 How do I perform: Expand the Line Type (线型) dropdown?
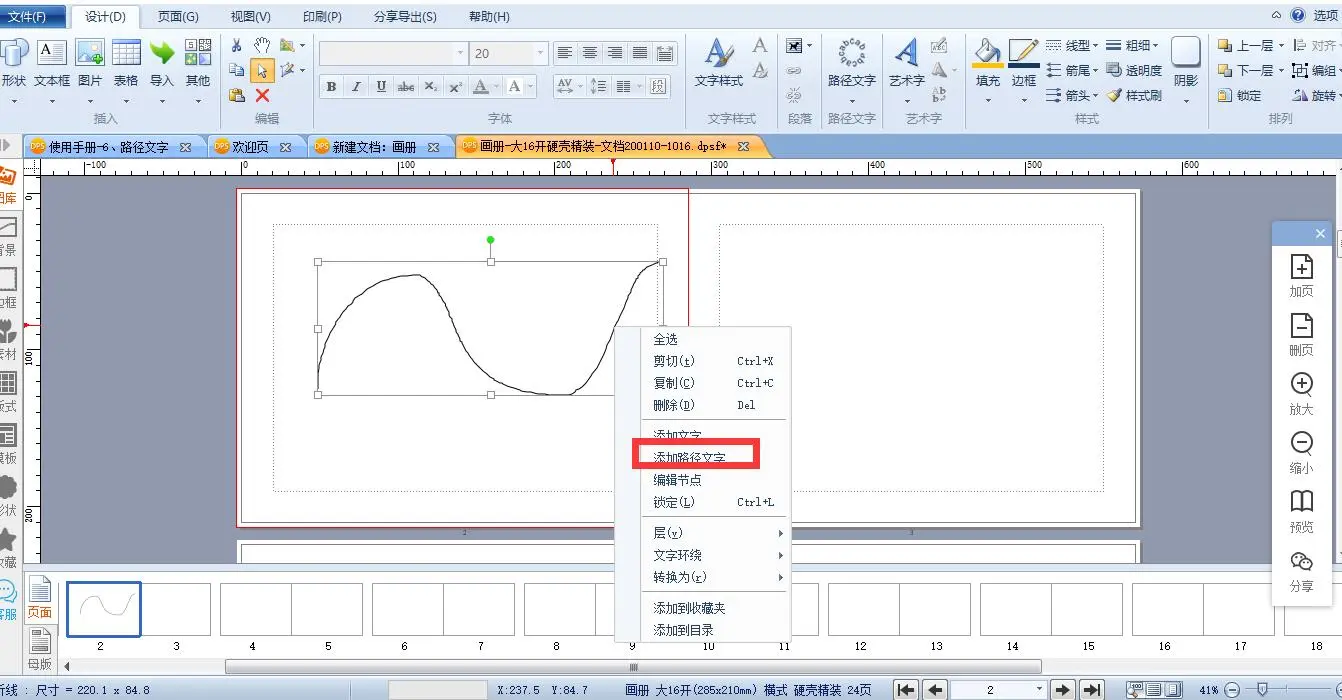click(1095, 45)
